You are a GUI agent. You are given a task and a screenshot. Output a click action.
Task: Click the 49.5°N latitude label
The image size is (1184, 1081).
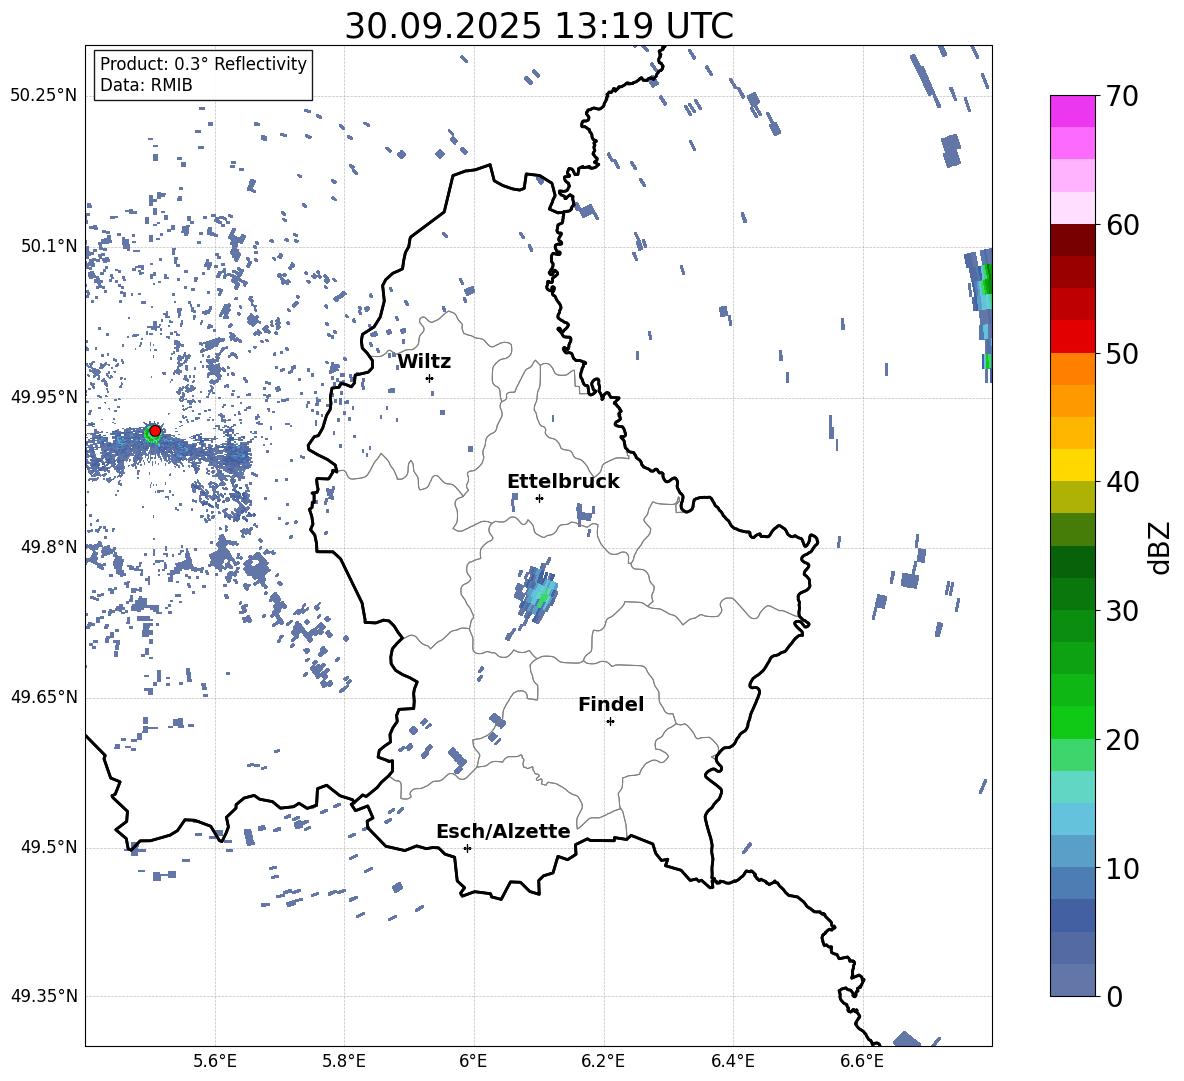tap(48, 847)
